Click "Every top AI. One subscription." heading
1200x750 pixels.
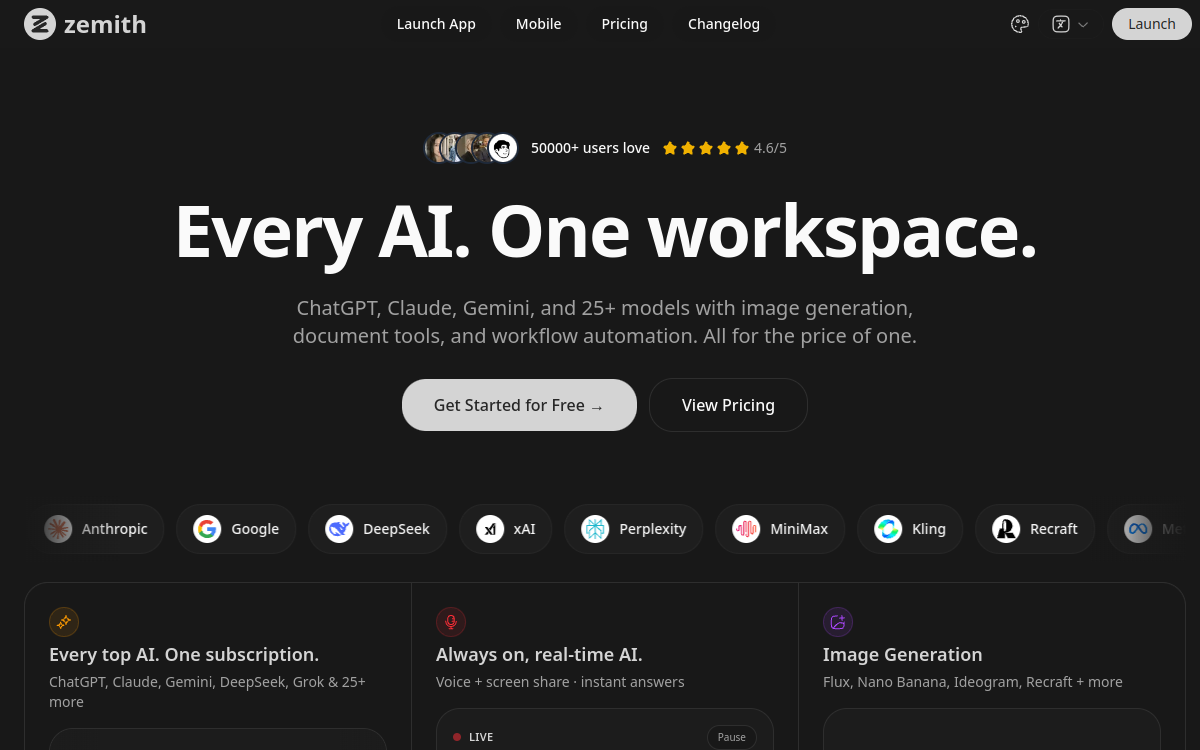[x=184, y=655]
